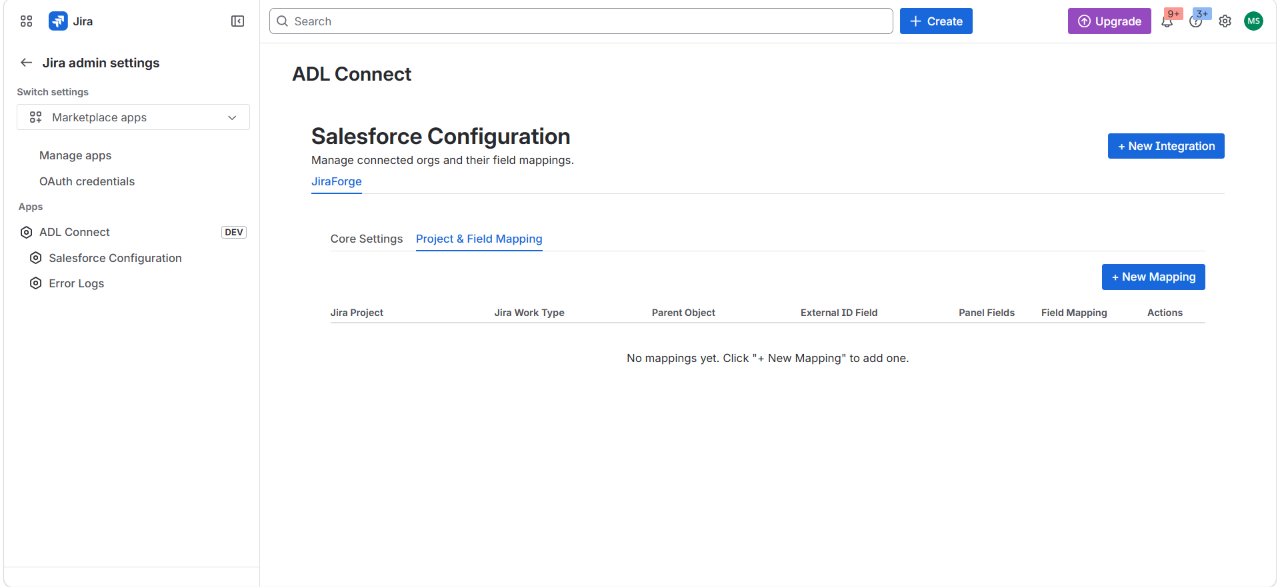The image size is (1280, 587).
Task: Open the MS profile avatar
Action: click(1254, 21)
